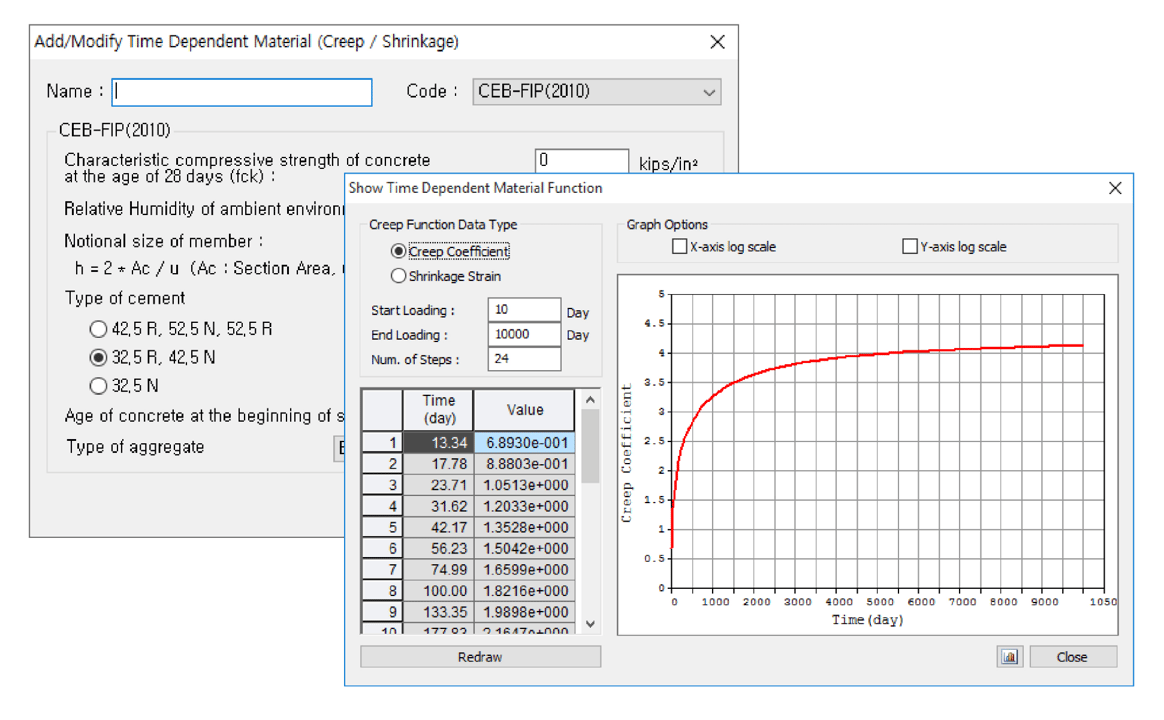Viewport: 1164px width, 720px height.
Task: Click the Start Loading input field
Action: [524, 310]
